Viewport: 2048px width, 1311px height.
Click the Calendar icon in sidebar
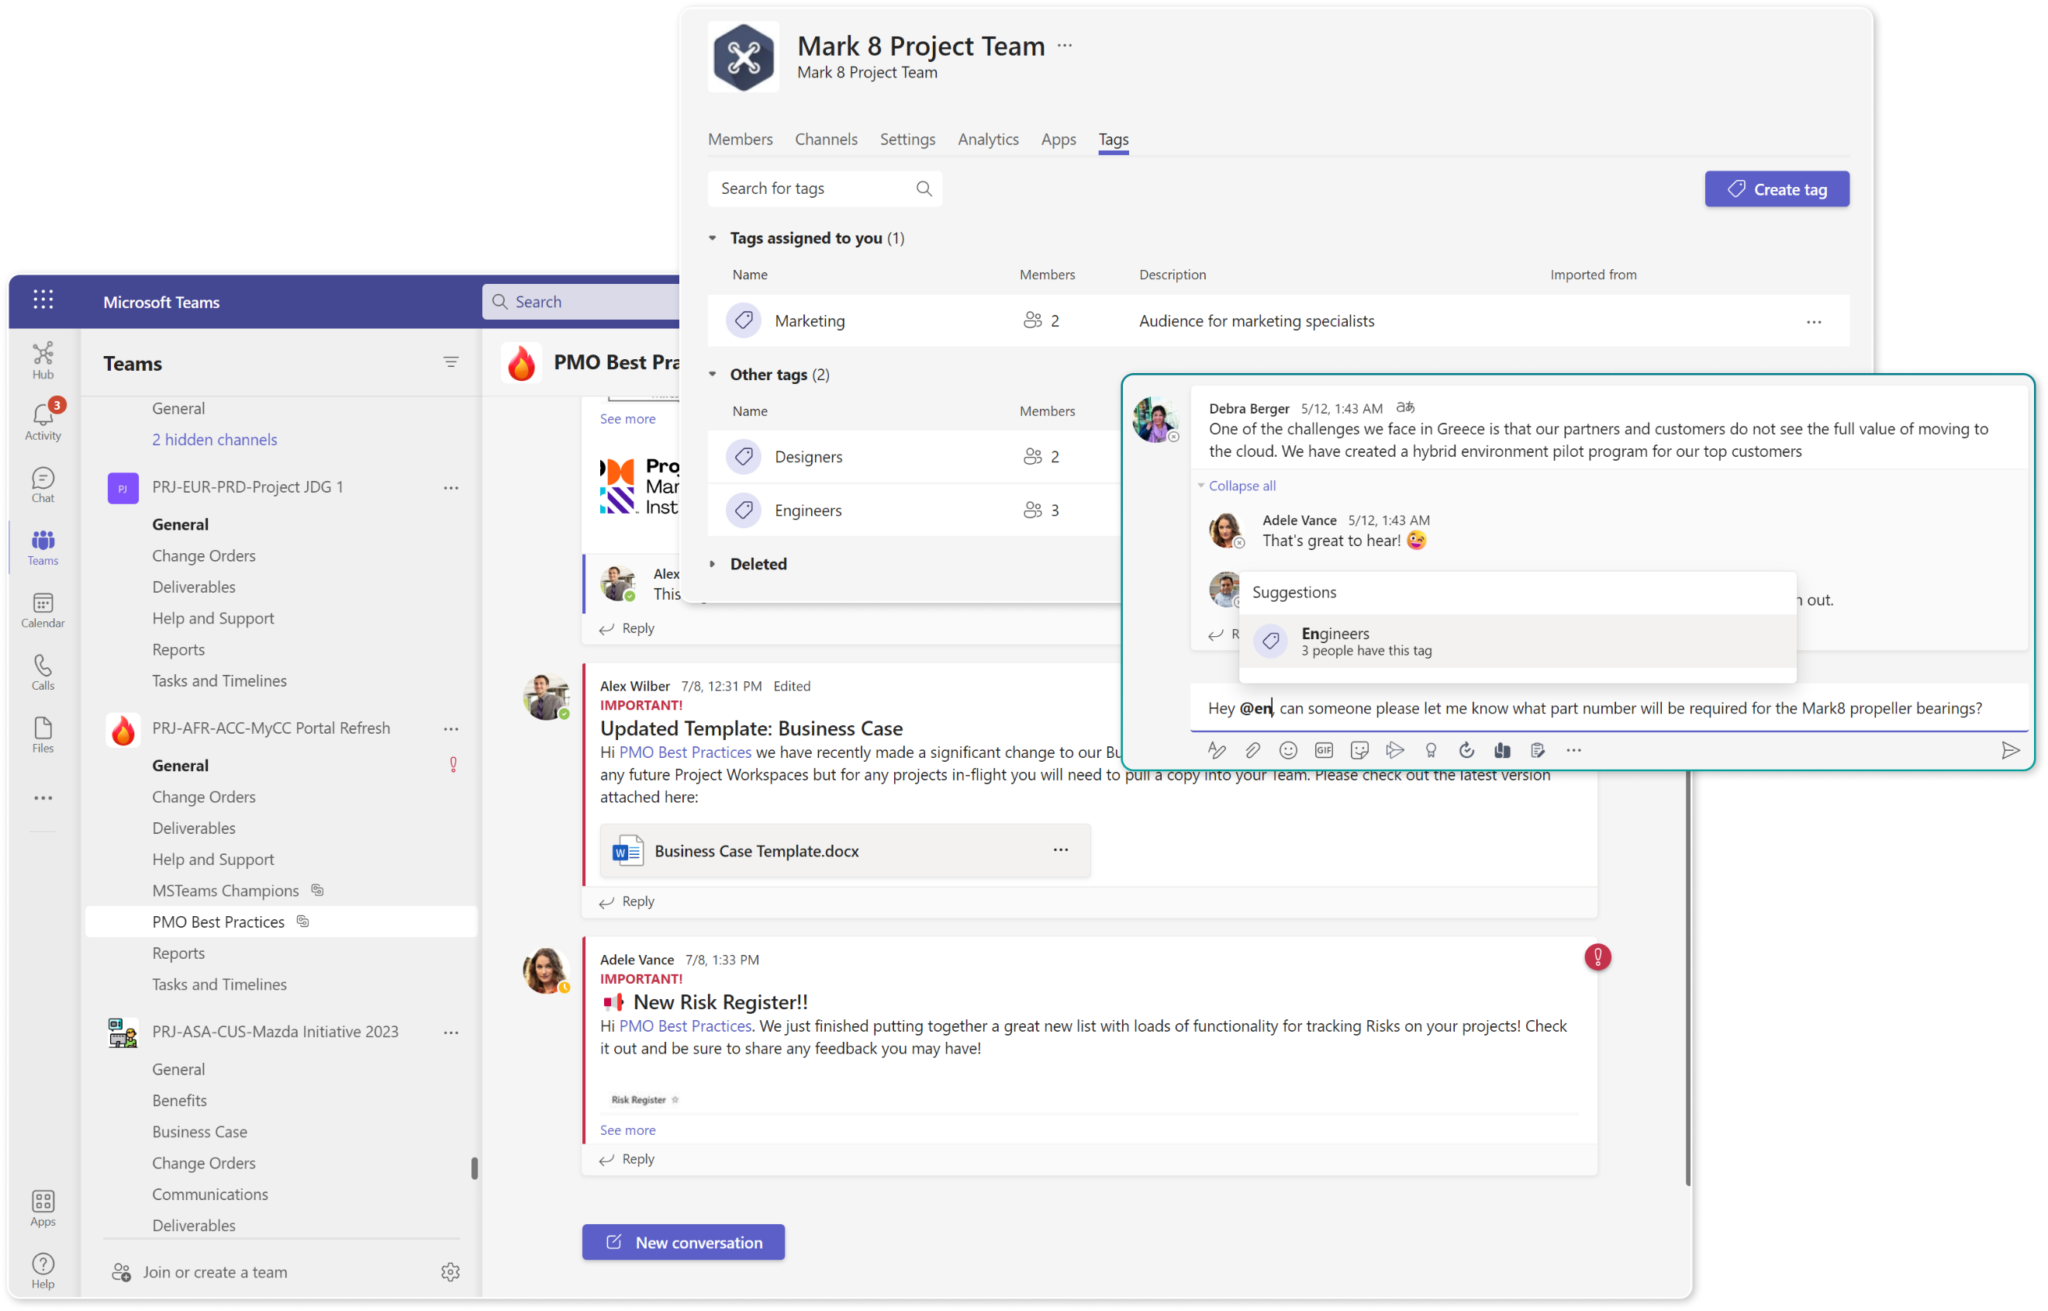pyautogui.click(x=42, y=609)
